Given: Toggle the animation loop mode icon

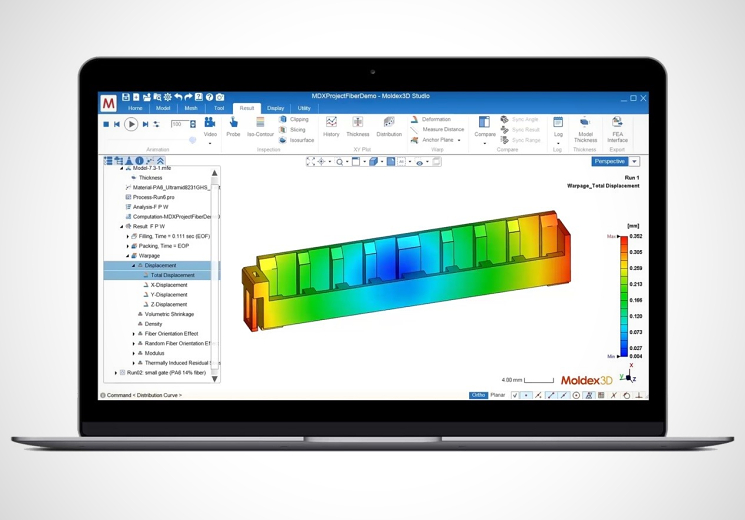Looking at the screenshot, I should [157, 124].
